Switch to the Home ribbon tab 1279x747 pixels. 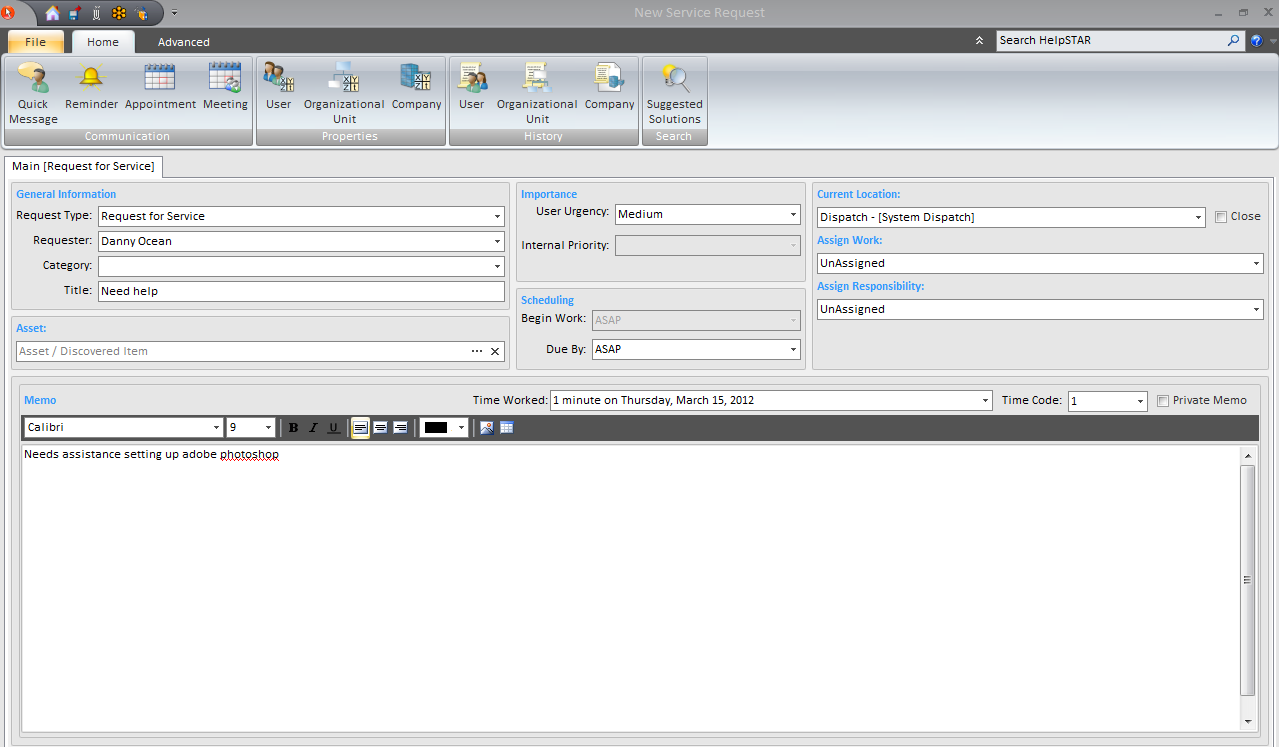tap(103, 42)
